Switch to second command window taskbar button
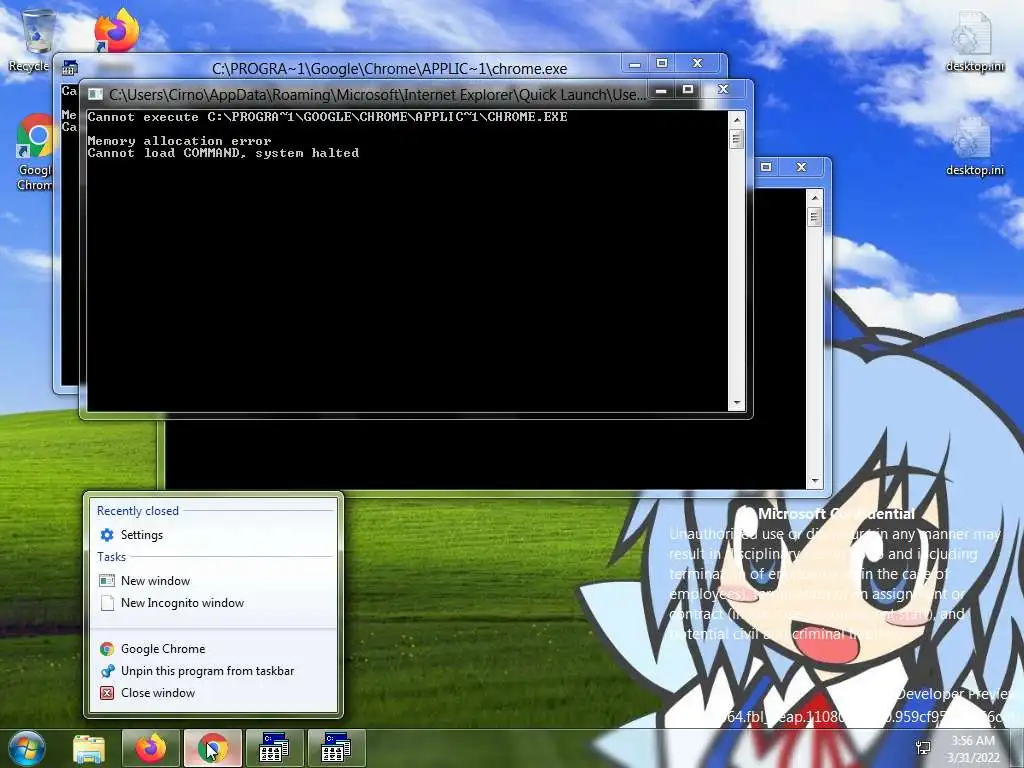Screen dimensions: 1024x768 point(336,748)
